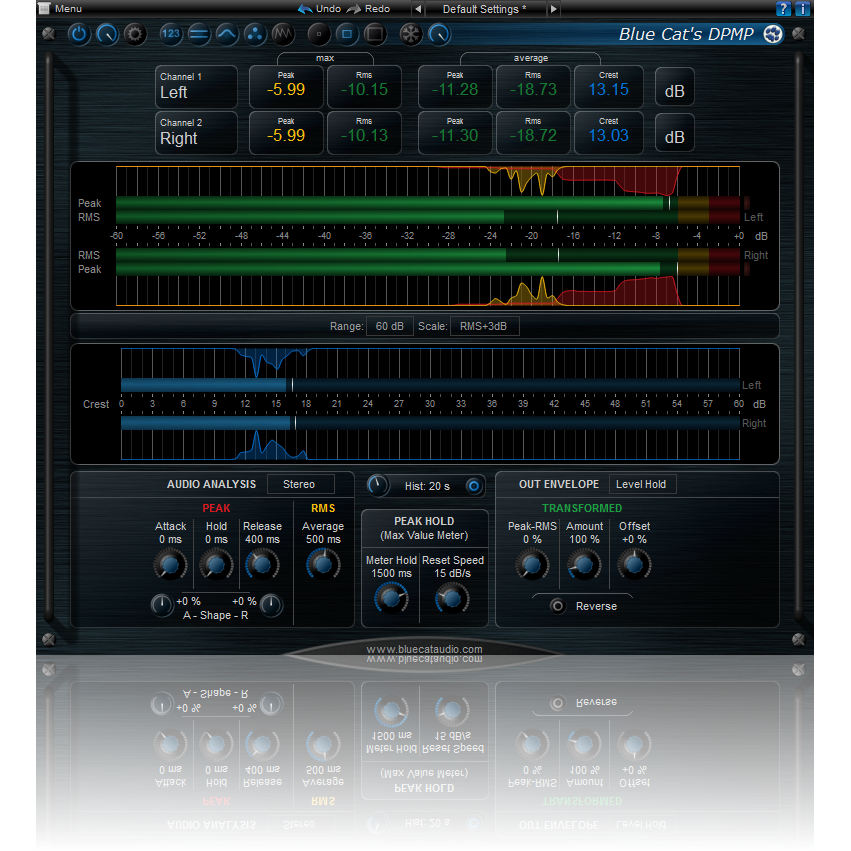
Task: Click the snowflake freeze icon
Action: click(411, 33)
